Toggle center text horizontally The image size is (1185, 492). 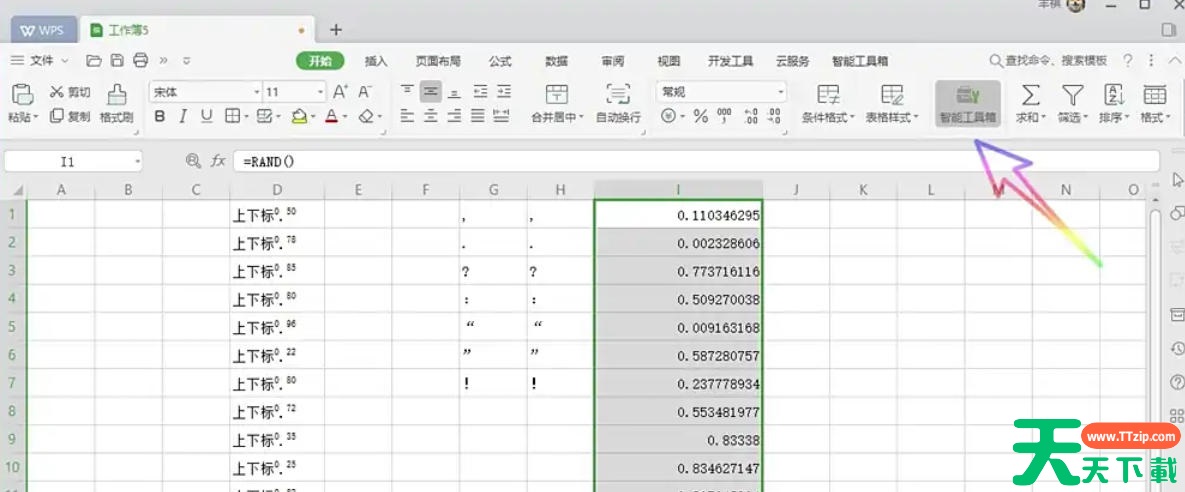[x=431, y=116]
